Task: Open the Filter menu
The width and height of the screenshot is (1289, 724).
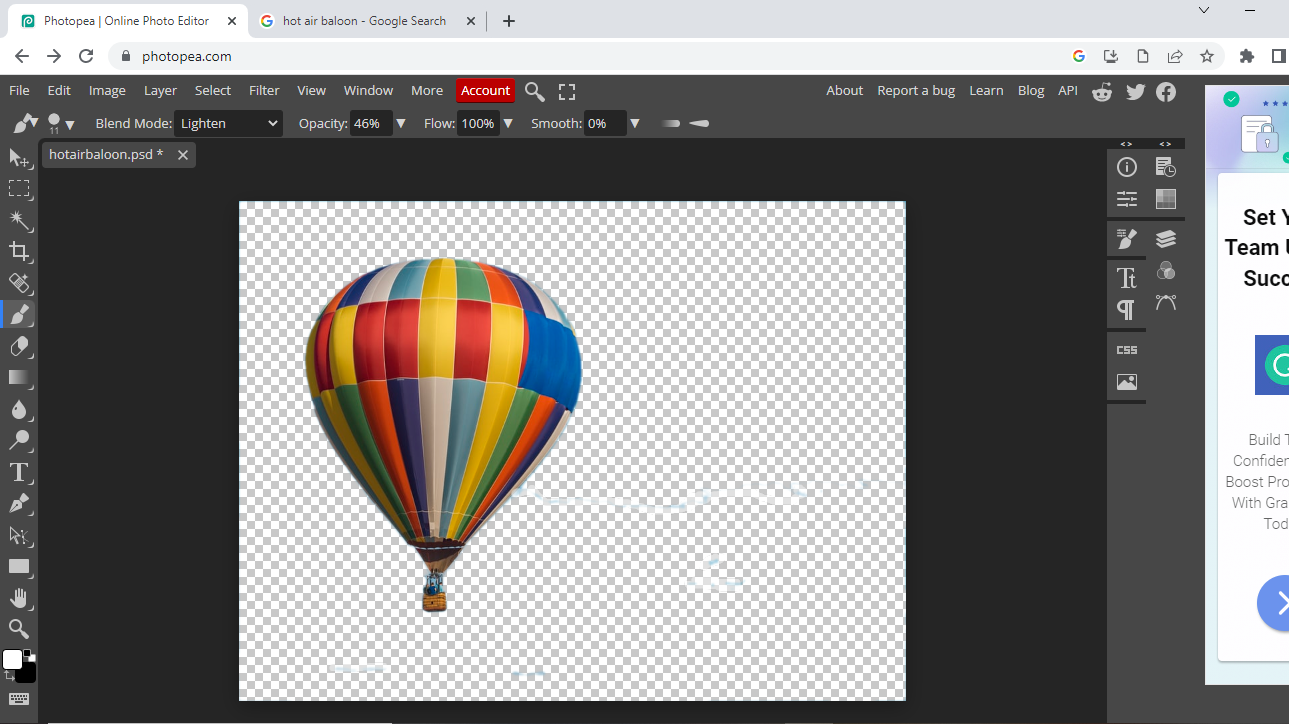Action: [x=264, y=90]
